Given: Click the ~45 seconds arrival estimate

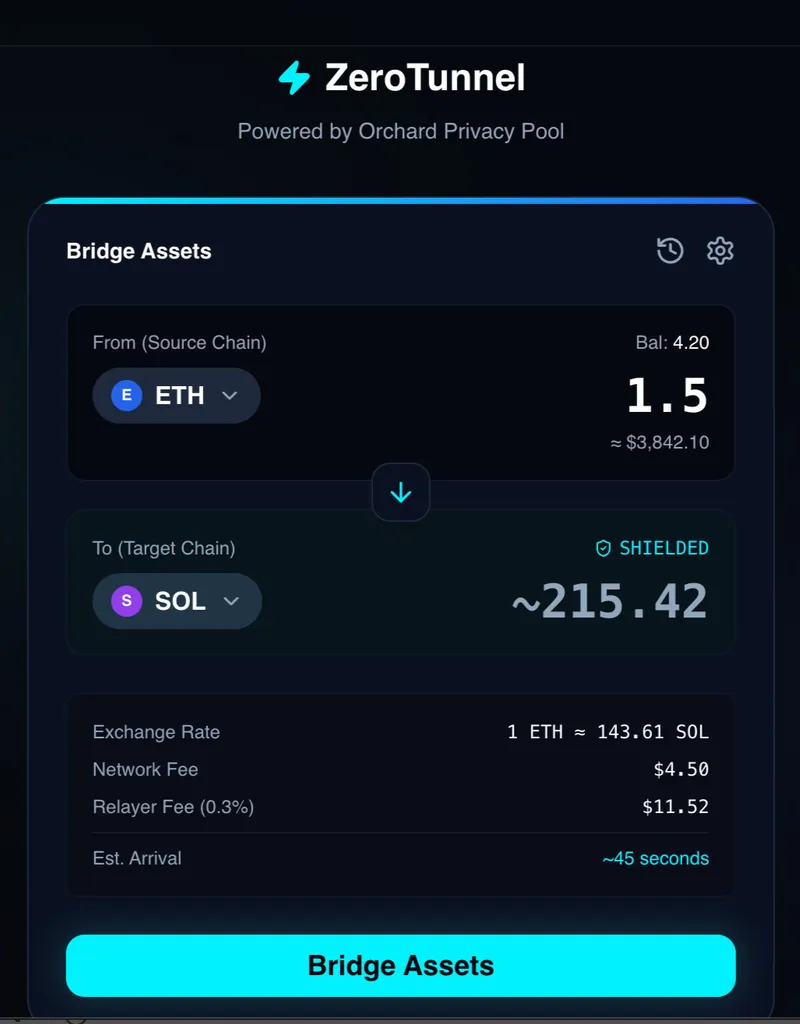Looking at the screenshot, I should tap(655, 858).
